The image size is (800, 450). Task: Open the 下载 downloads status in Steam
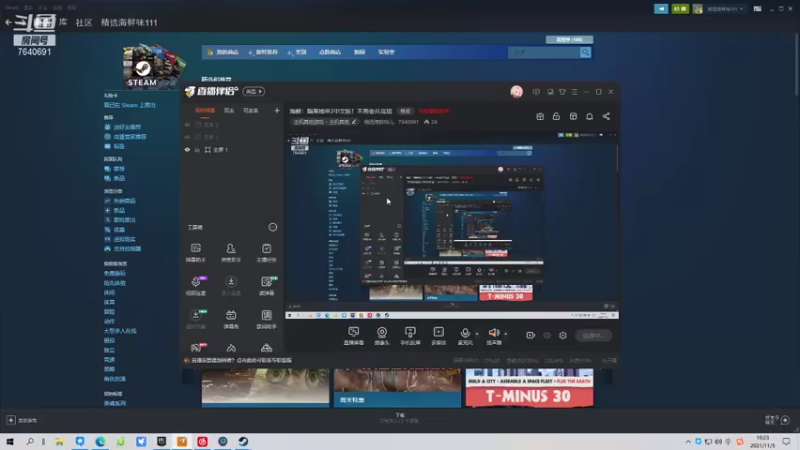point(399,418)
